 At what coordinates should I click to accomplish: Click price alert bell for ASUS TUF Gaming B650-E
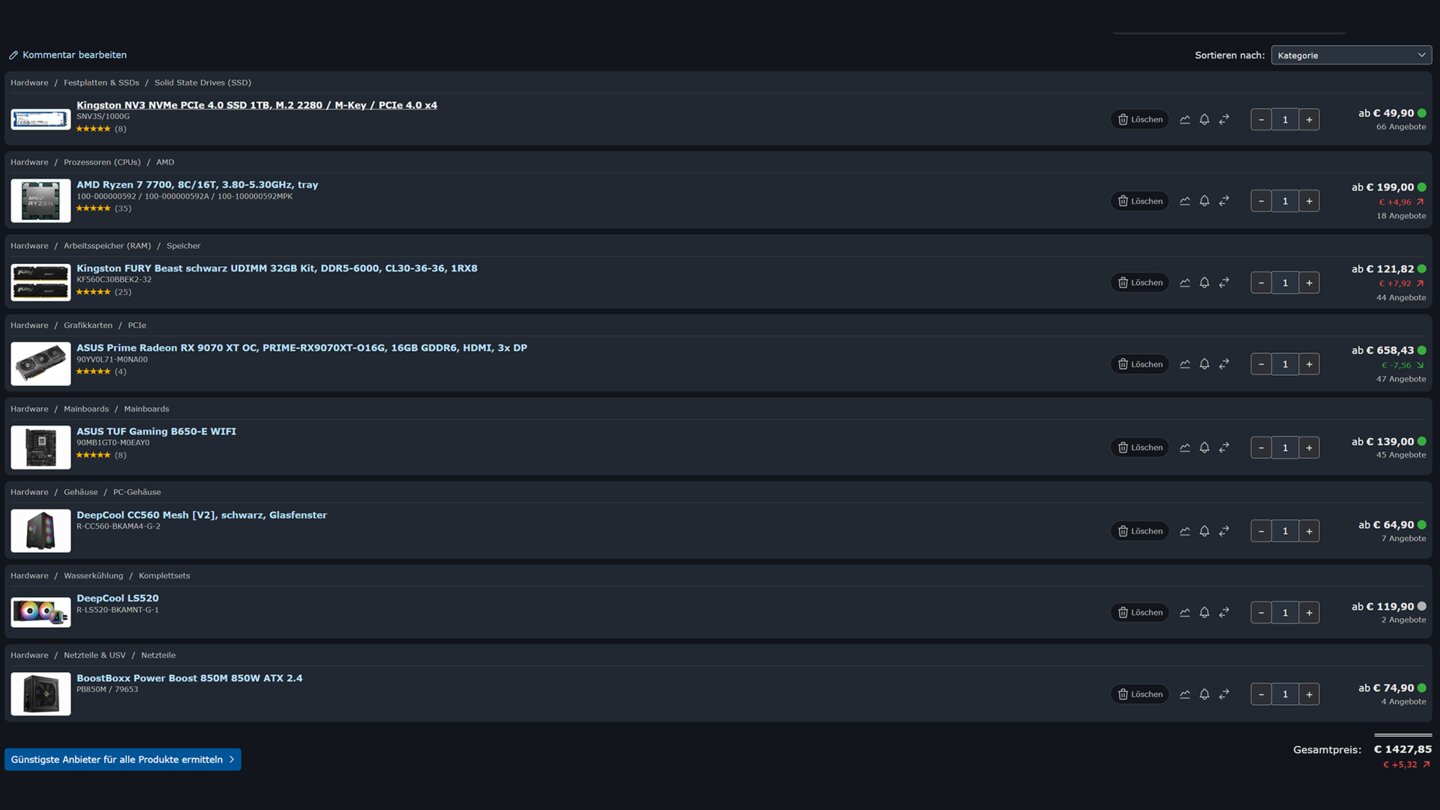click(x=1204, y=448)
